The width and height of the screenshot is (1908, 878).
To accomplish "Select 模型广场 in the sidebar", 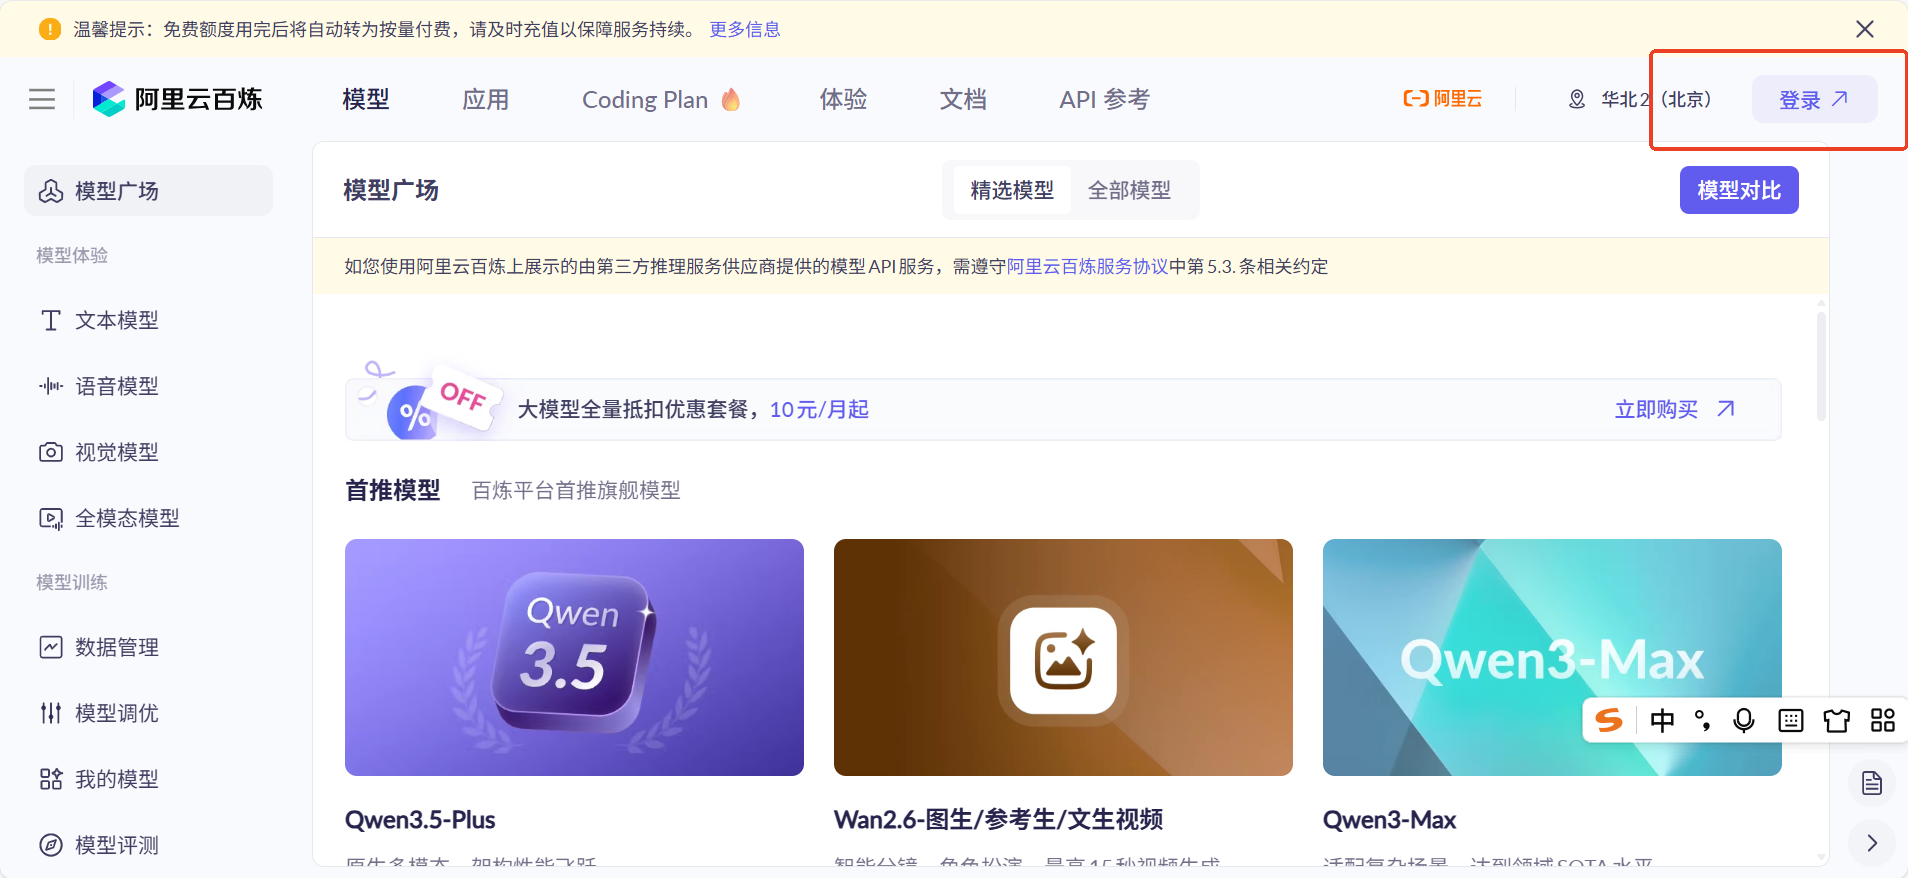I will click(x=148, y=190).
